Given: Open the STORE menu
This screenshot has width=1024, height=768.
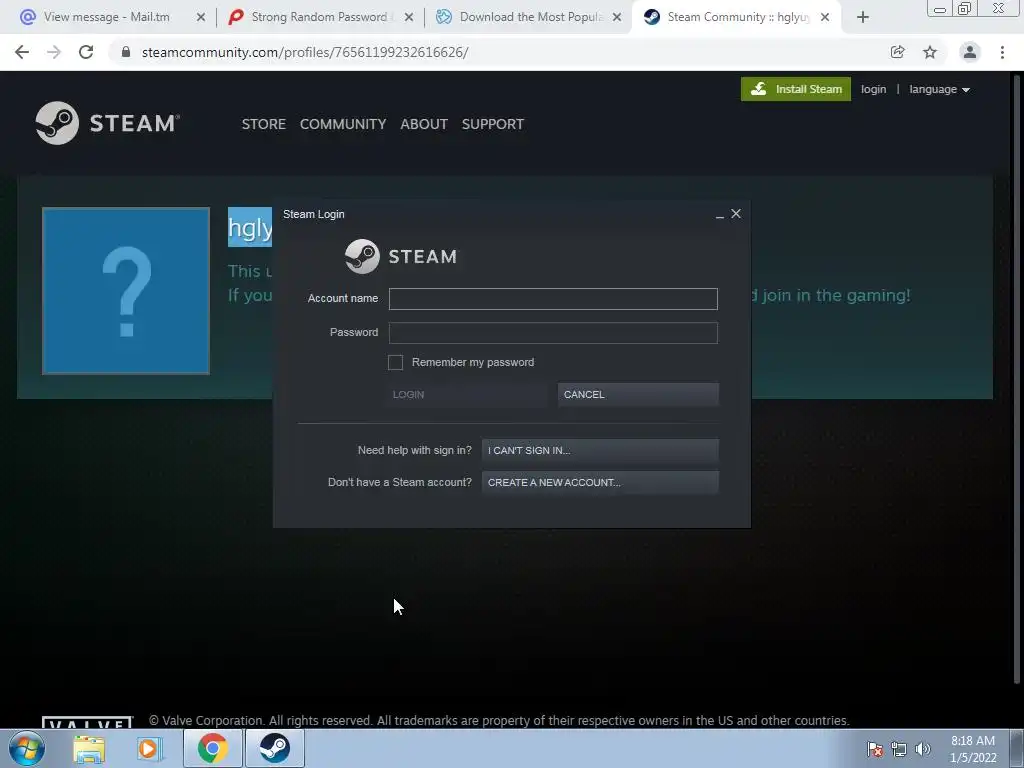Looking at the screenshot, I should point(264,124).
